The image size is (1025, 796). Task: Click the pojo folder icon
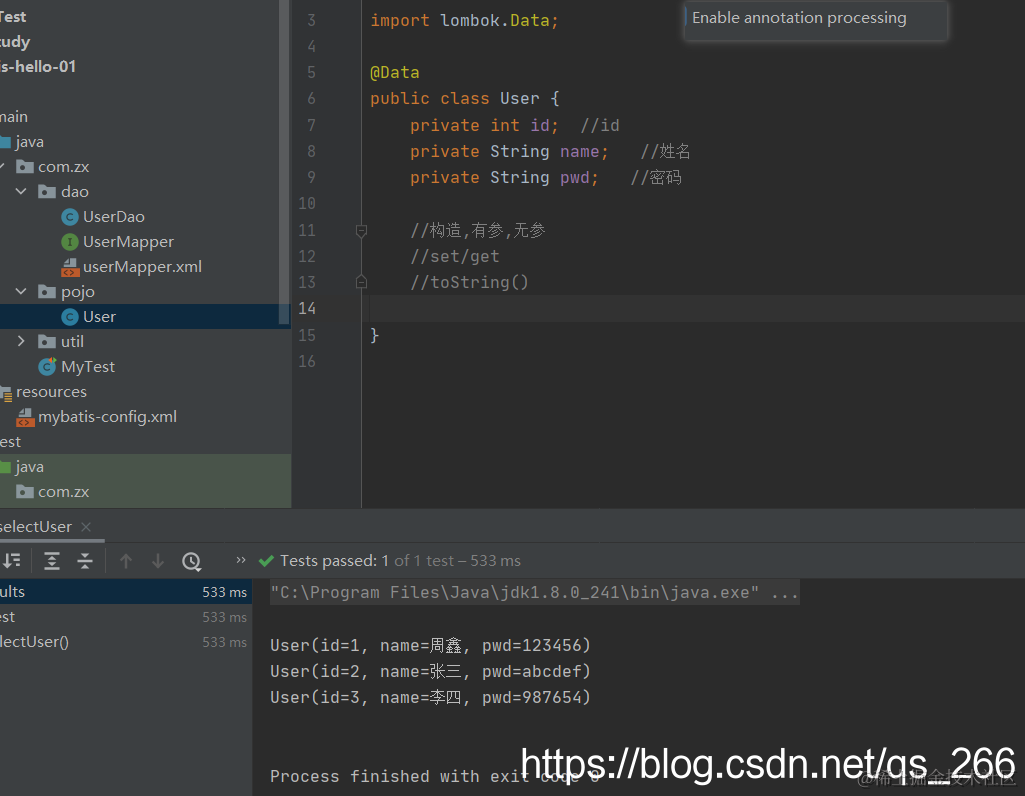tap(47, 291)
